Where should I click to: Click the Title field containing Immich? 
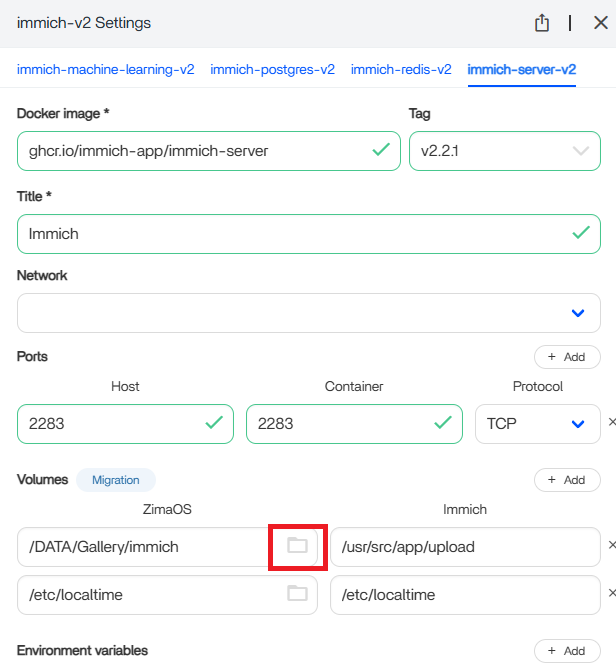(290, 233)
